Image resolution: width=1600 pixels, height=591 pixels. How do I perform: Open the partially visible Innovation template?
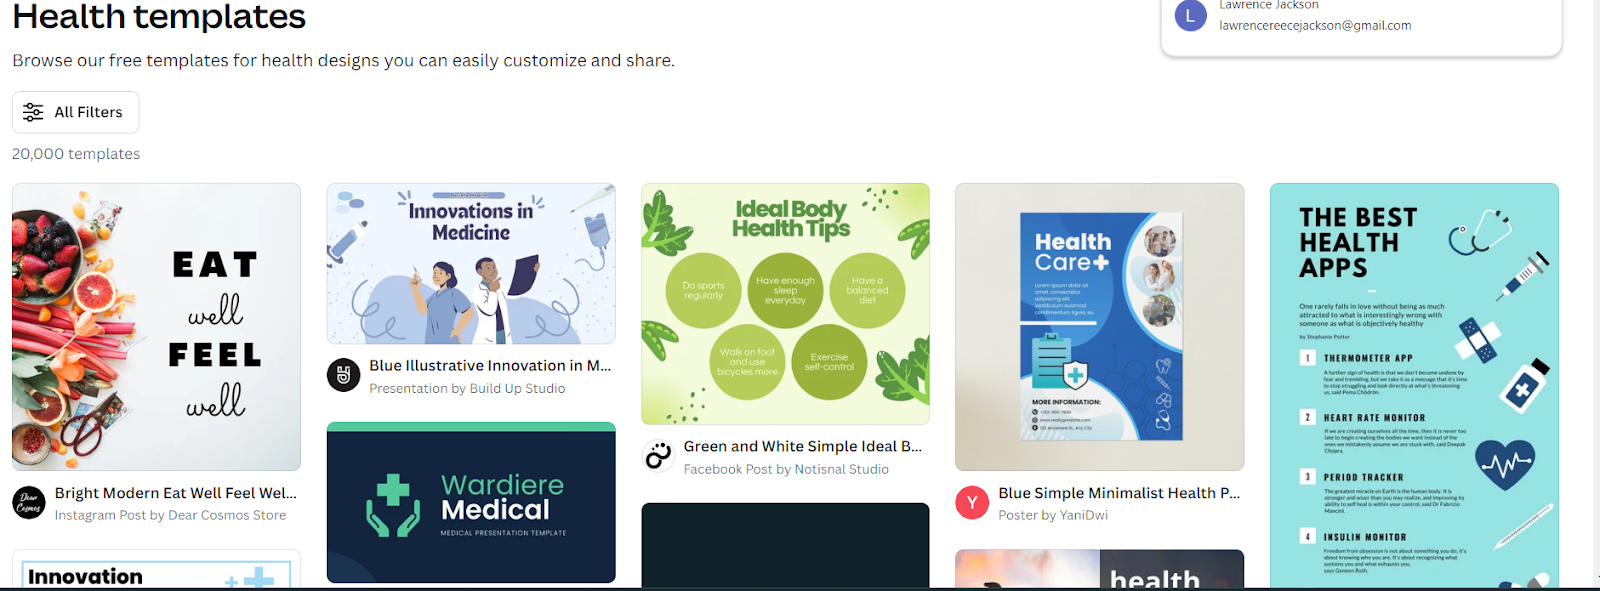click(156, 570)
